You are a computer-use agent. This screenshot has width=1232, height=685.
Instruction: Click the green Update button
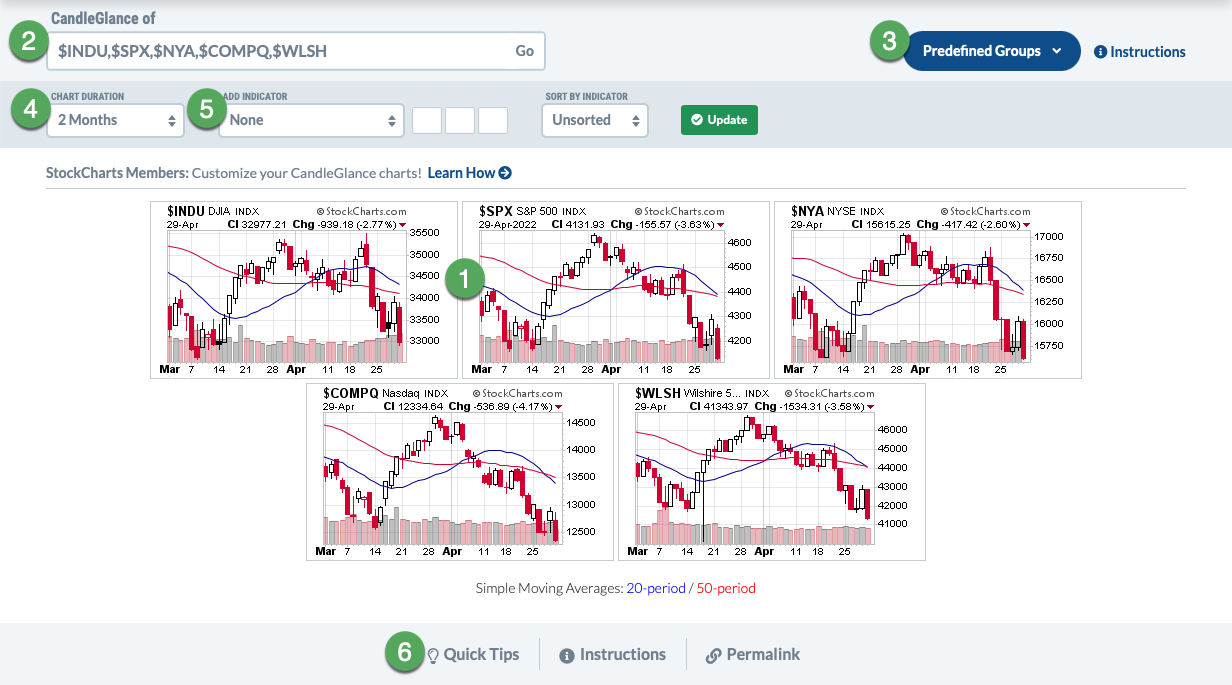(x=719, y=120)
